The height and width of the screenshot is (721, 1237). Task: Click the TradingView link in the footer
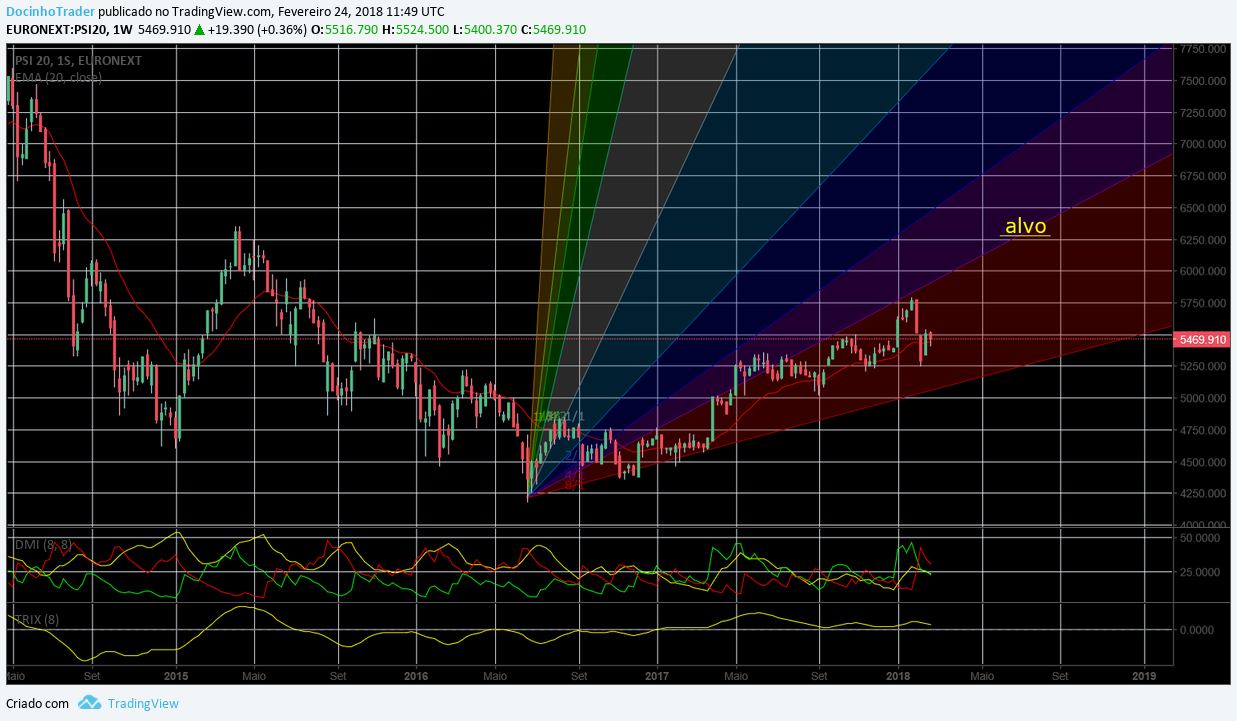(143, 704)
